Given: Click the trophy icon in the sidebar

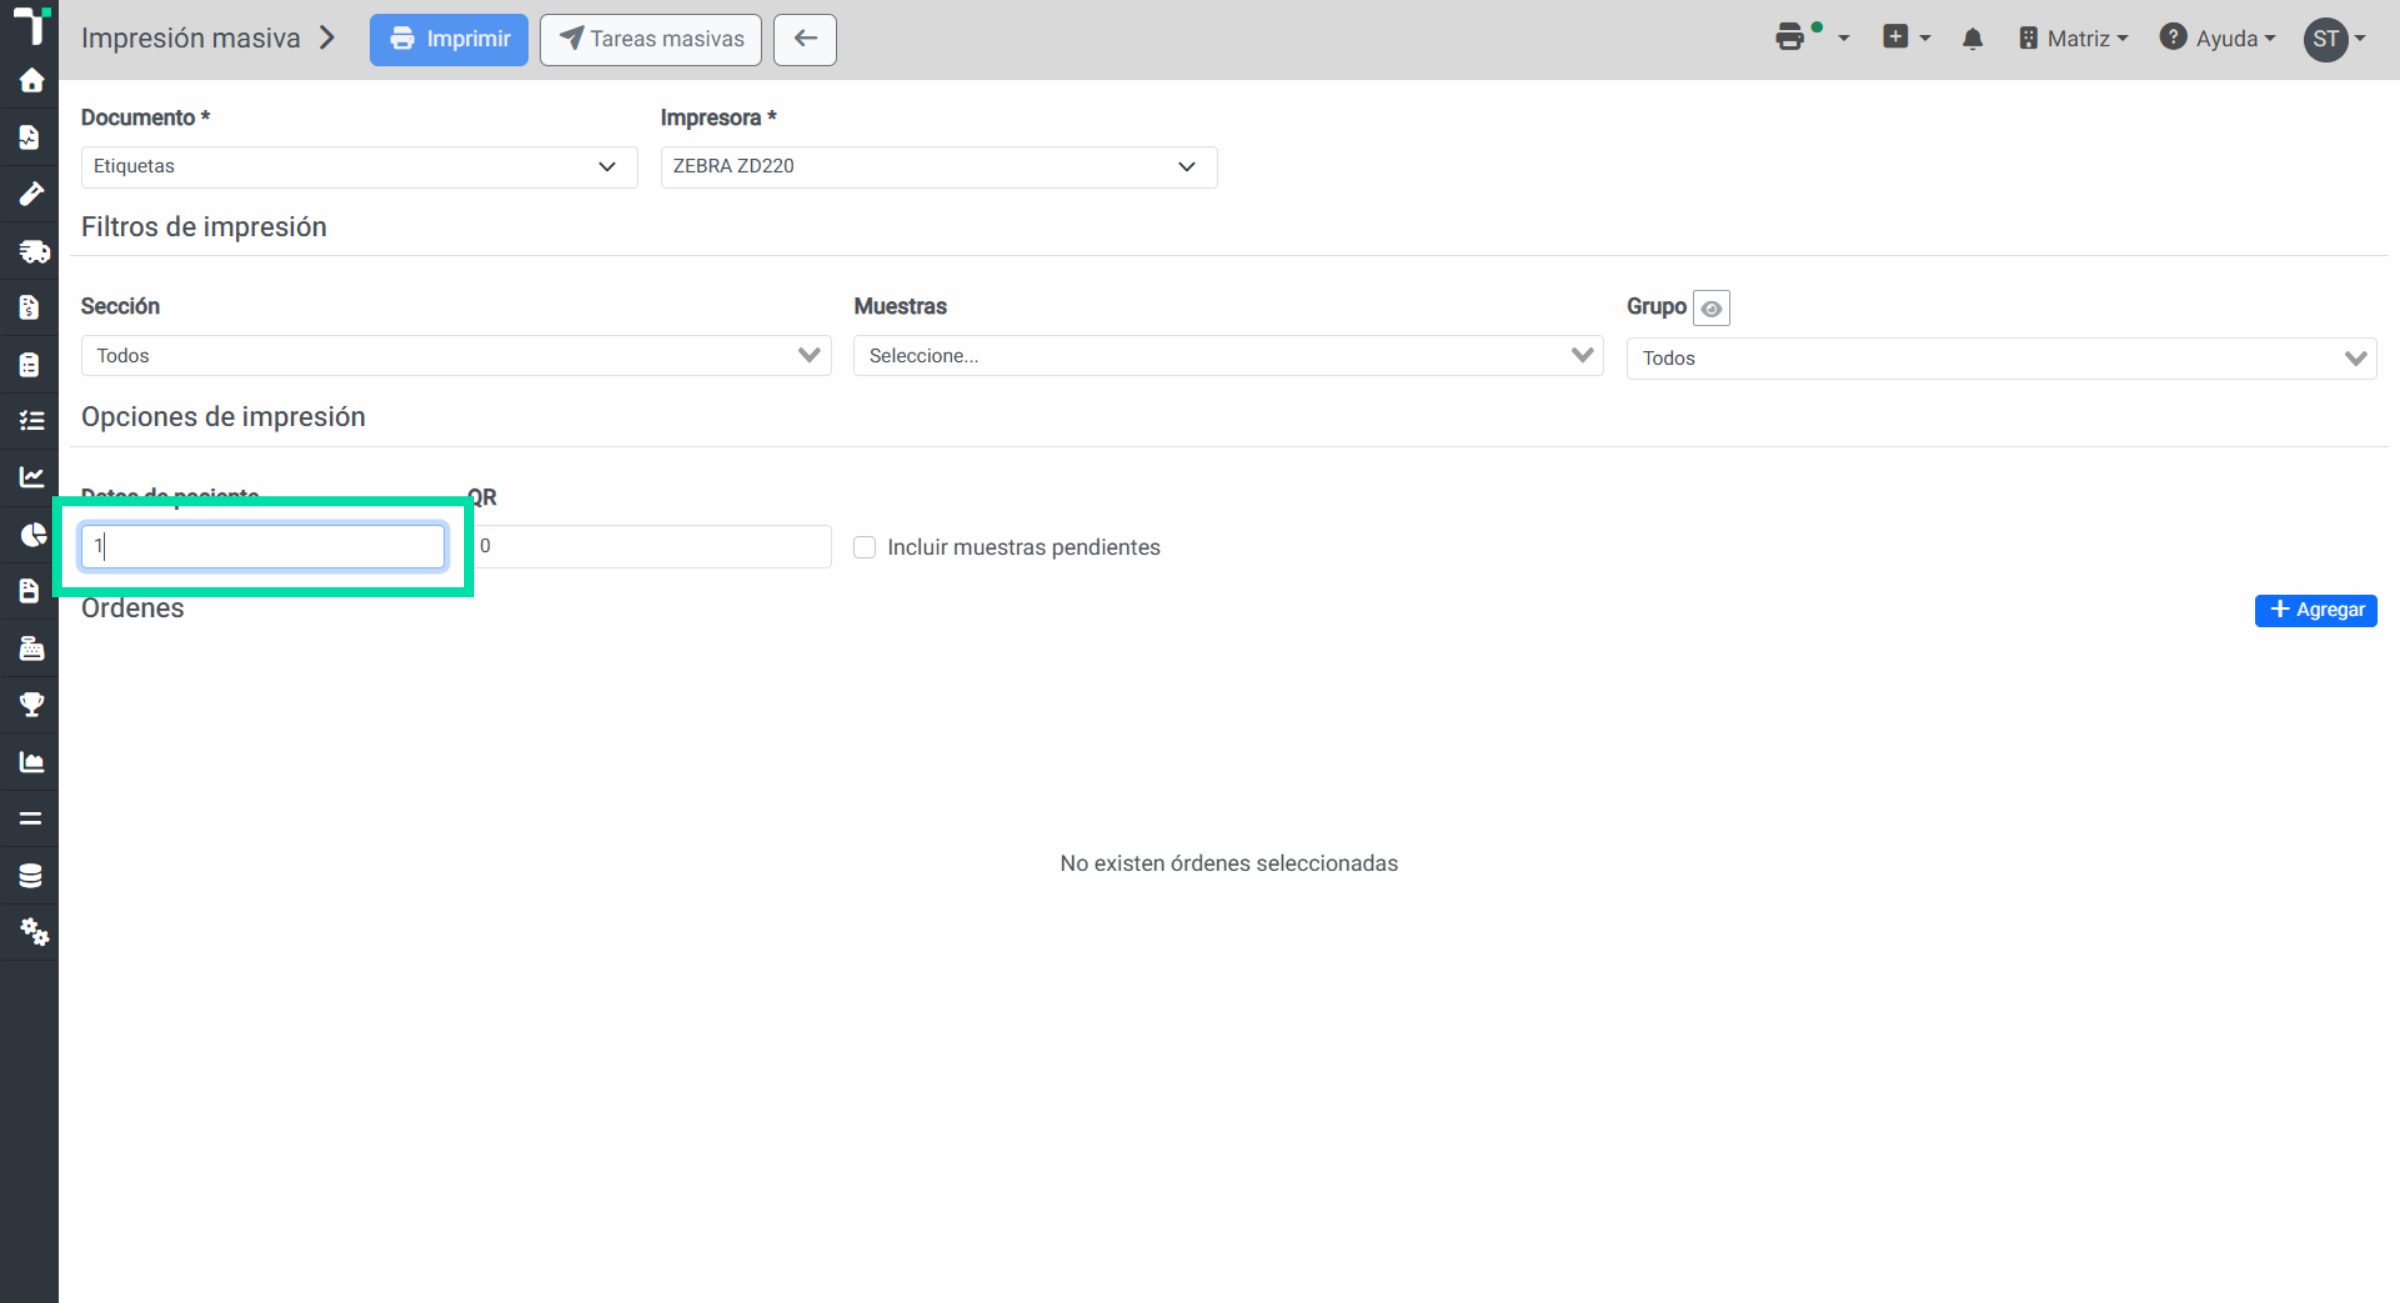Looking at the screenshot, I should tap(31, 705).
